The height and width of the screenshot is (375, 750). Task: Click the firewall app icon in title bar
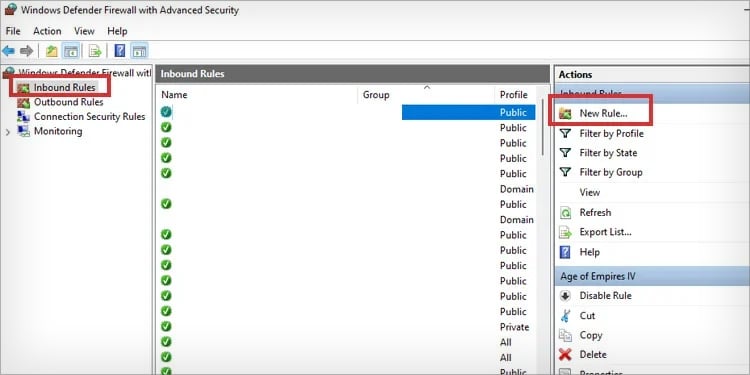click(10, 10)
